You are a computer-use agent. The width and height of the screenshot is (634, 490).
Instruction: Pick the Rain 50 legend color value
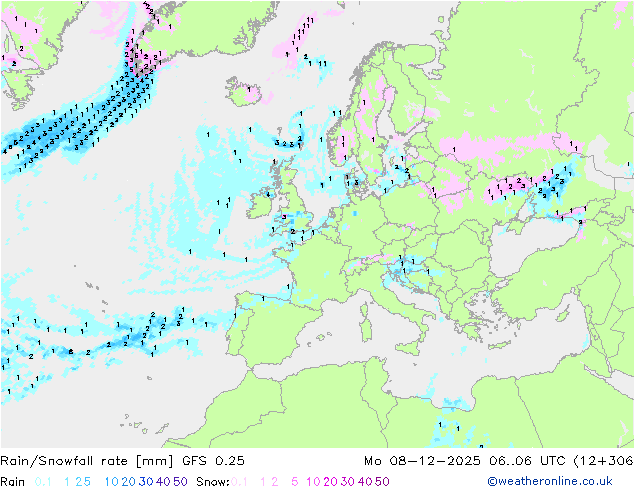click(x=180, y=482)
